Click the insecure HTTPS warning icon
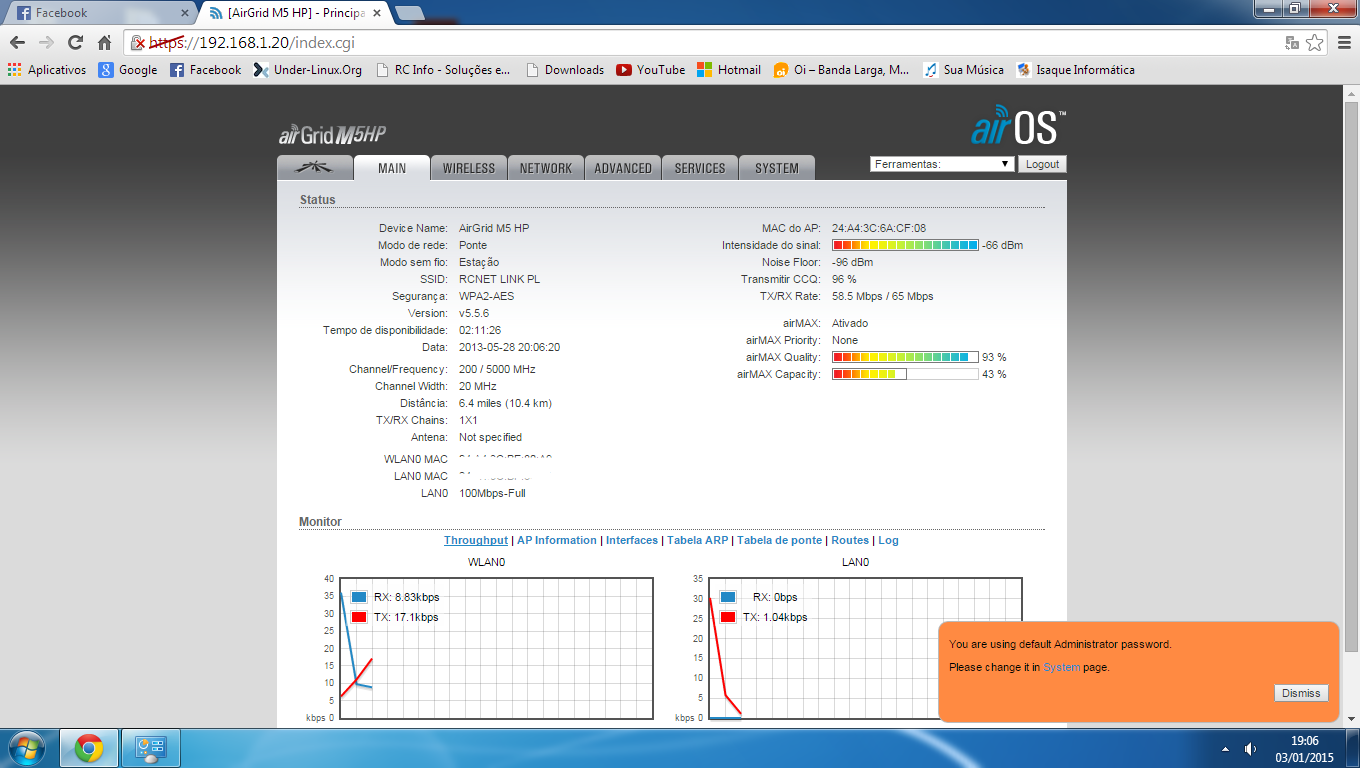The width and height of the screenshot is (1360, 768). coord(140,43)
